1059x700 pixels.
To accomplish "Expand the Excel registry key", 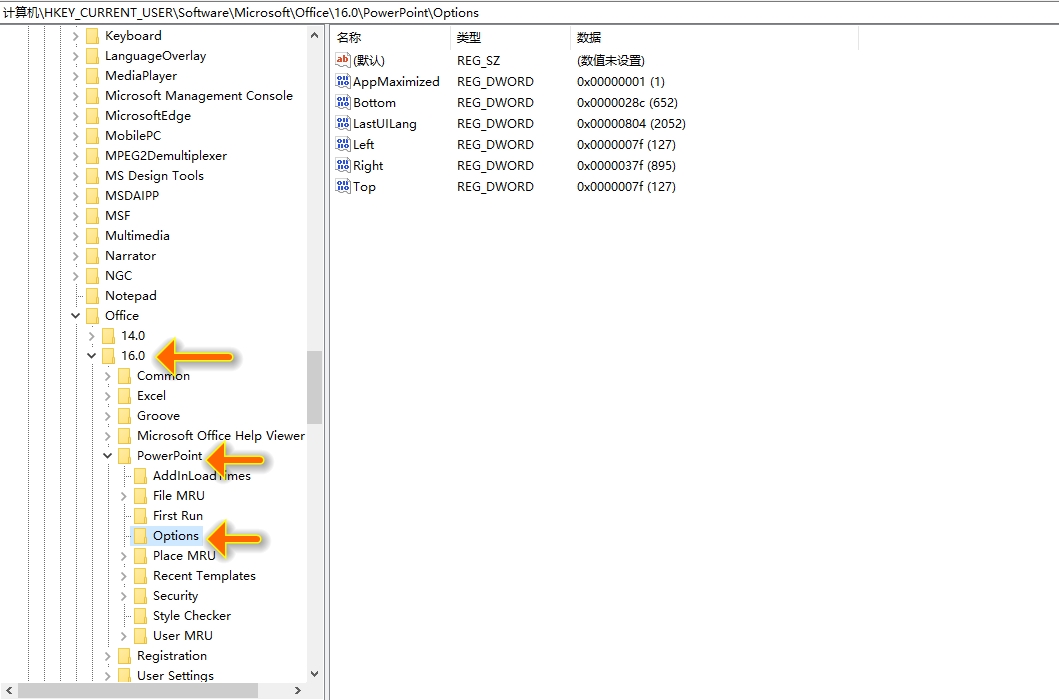I will pyautogui.click(x=107, y=395).
